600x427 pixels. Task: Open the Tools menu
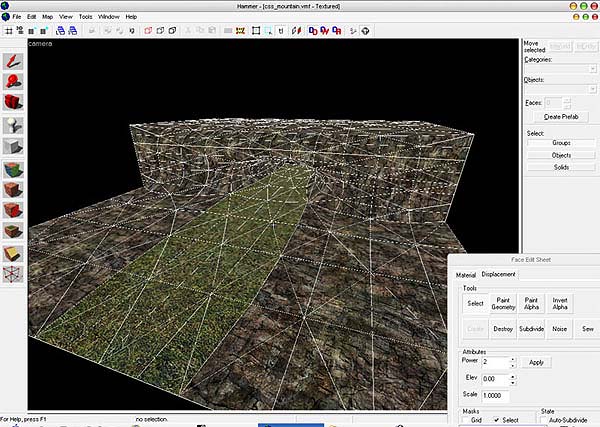[85, 17]
